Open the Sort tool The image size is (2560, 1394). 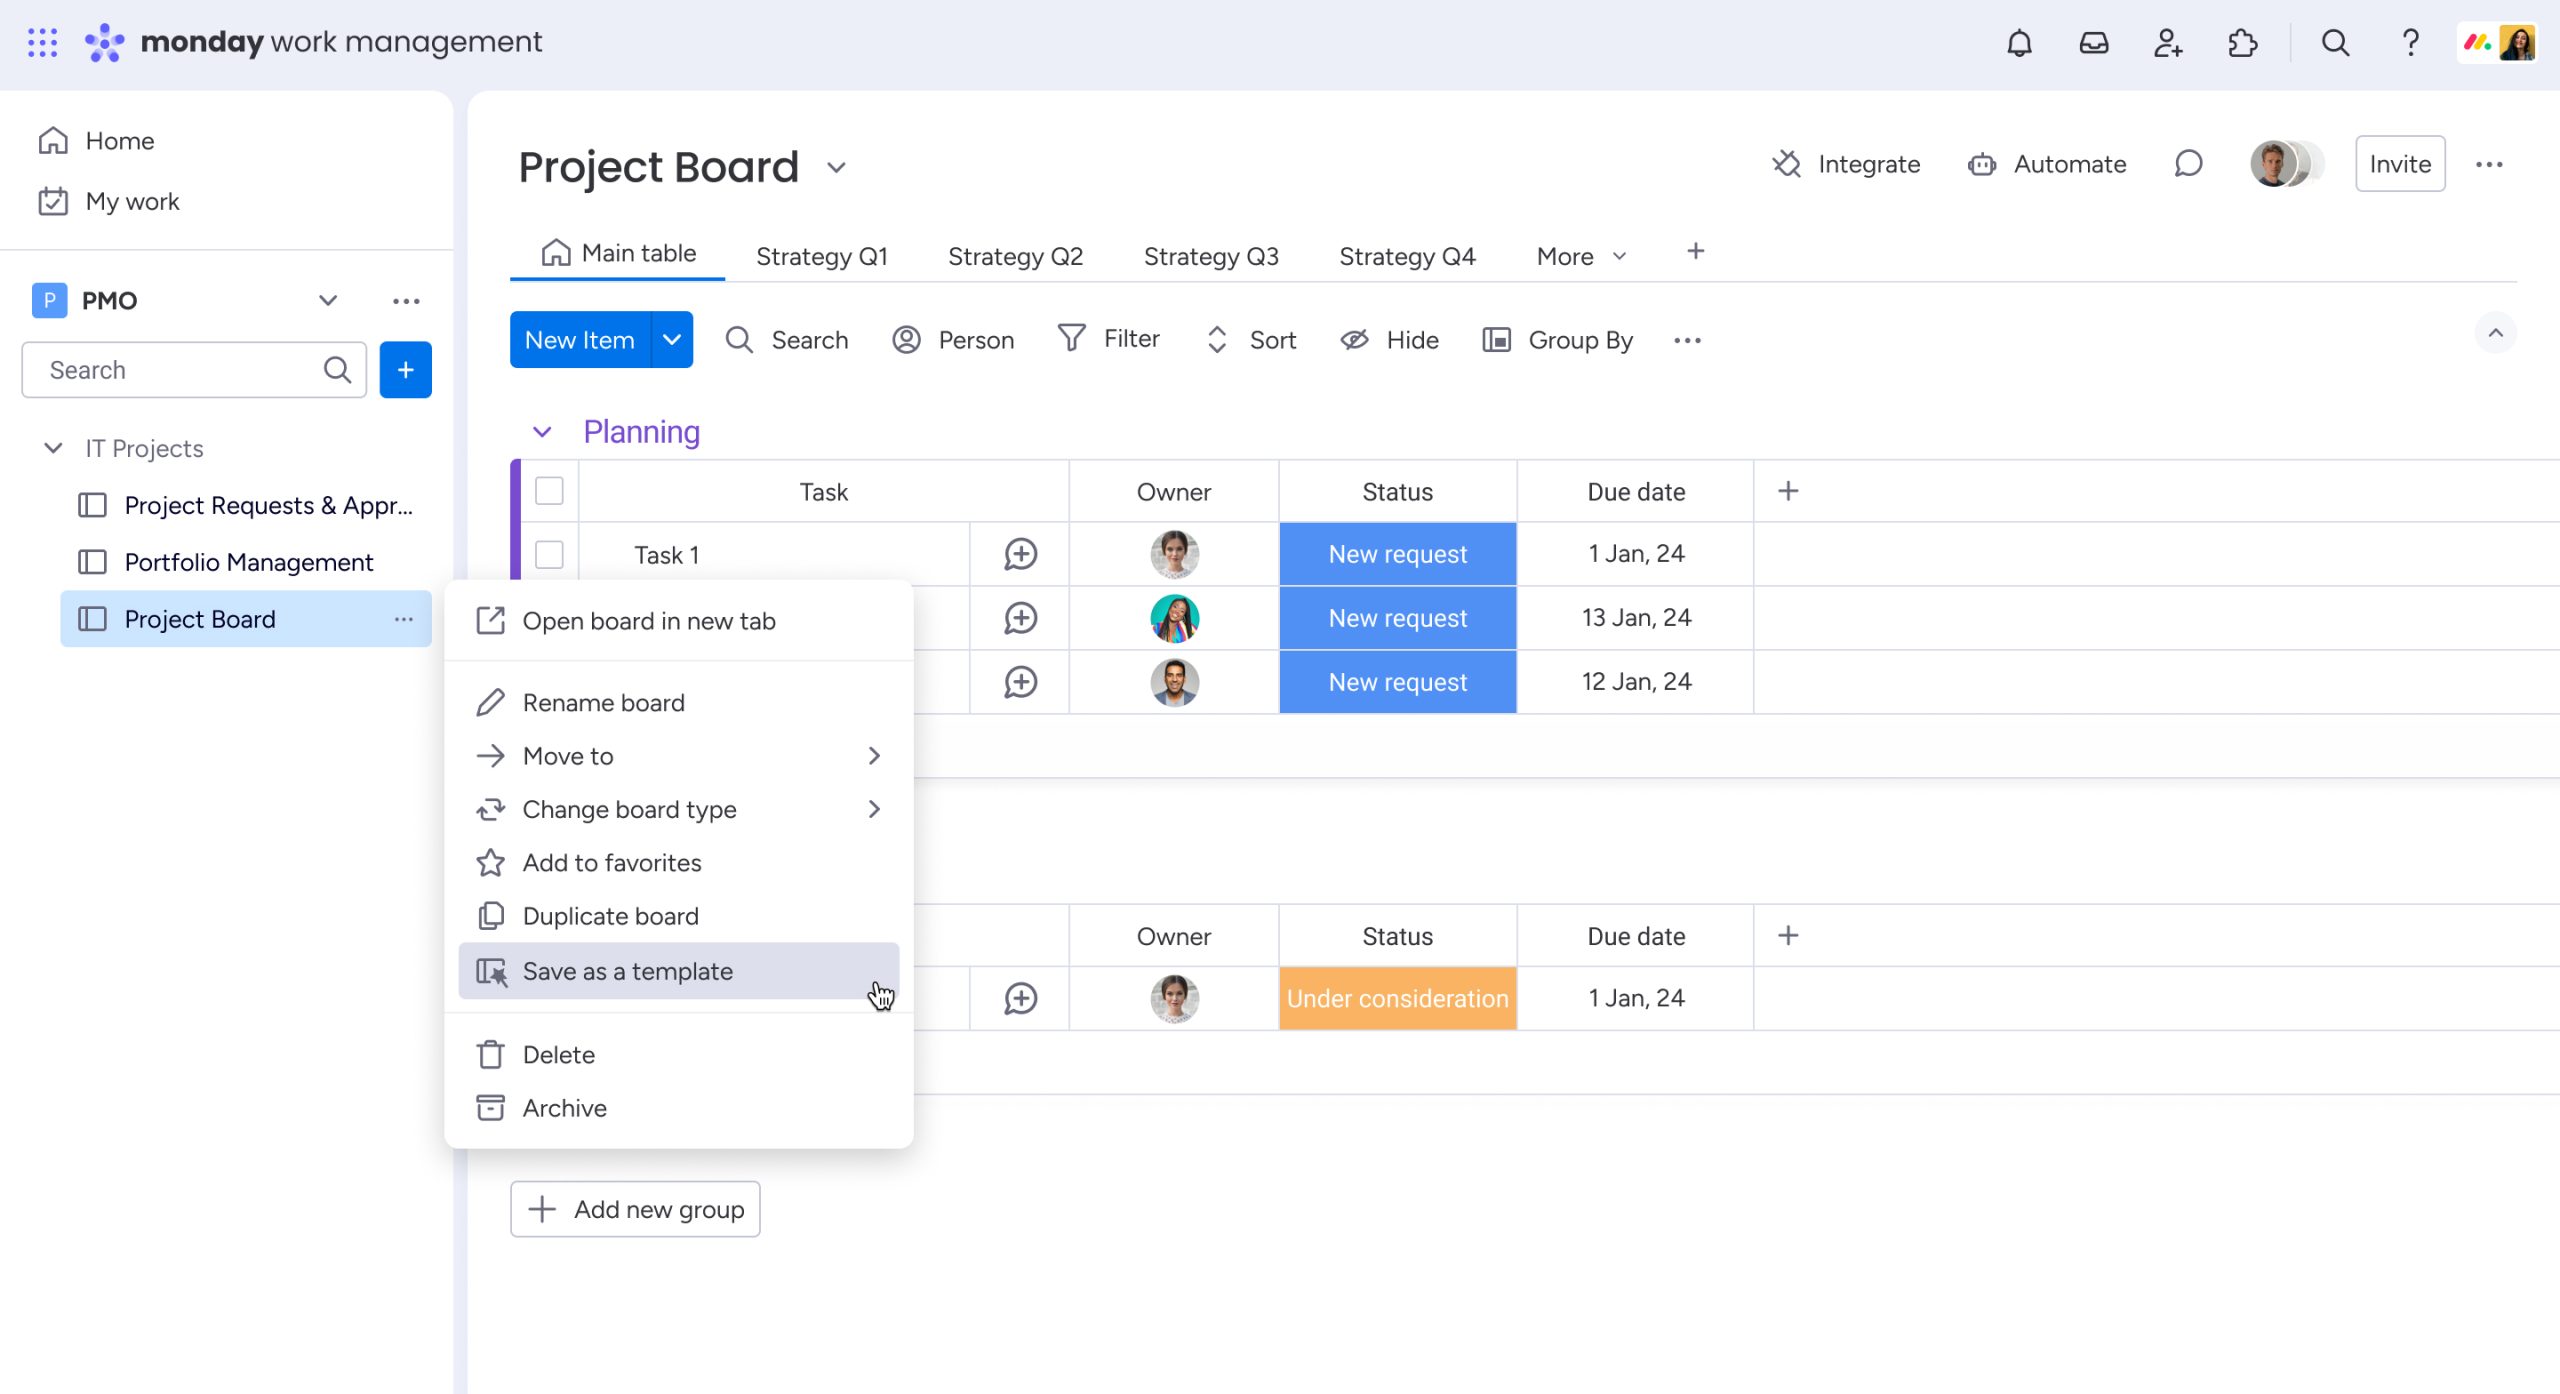pos(1251,340)
